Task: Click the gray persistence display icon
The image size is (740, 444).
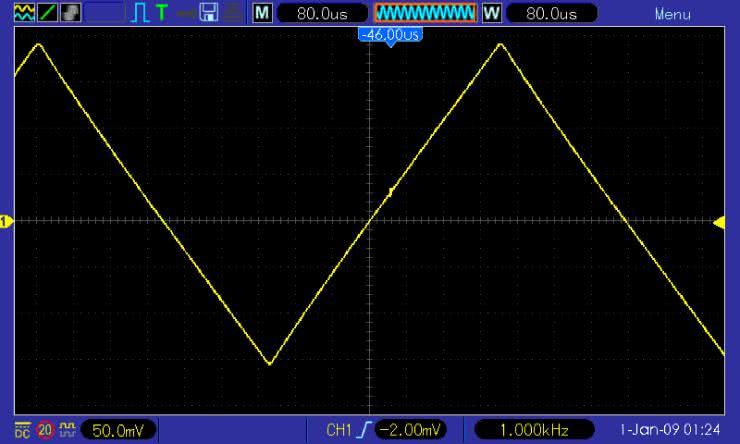Action: (x=71, y=13)
